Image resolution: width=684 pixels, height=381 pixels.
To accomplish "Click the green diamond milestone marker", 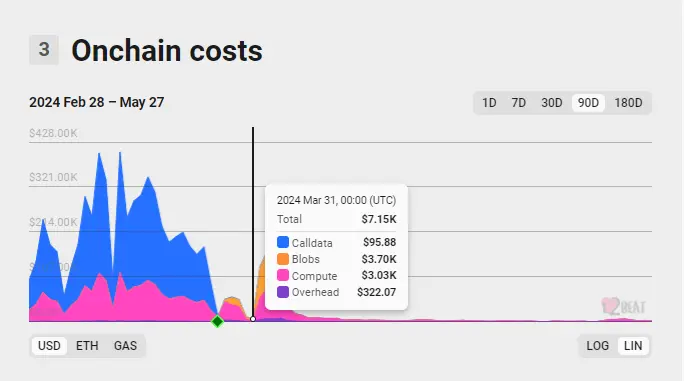I will tap(217, 322).
